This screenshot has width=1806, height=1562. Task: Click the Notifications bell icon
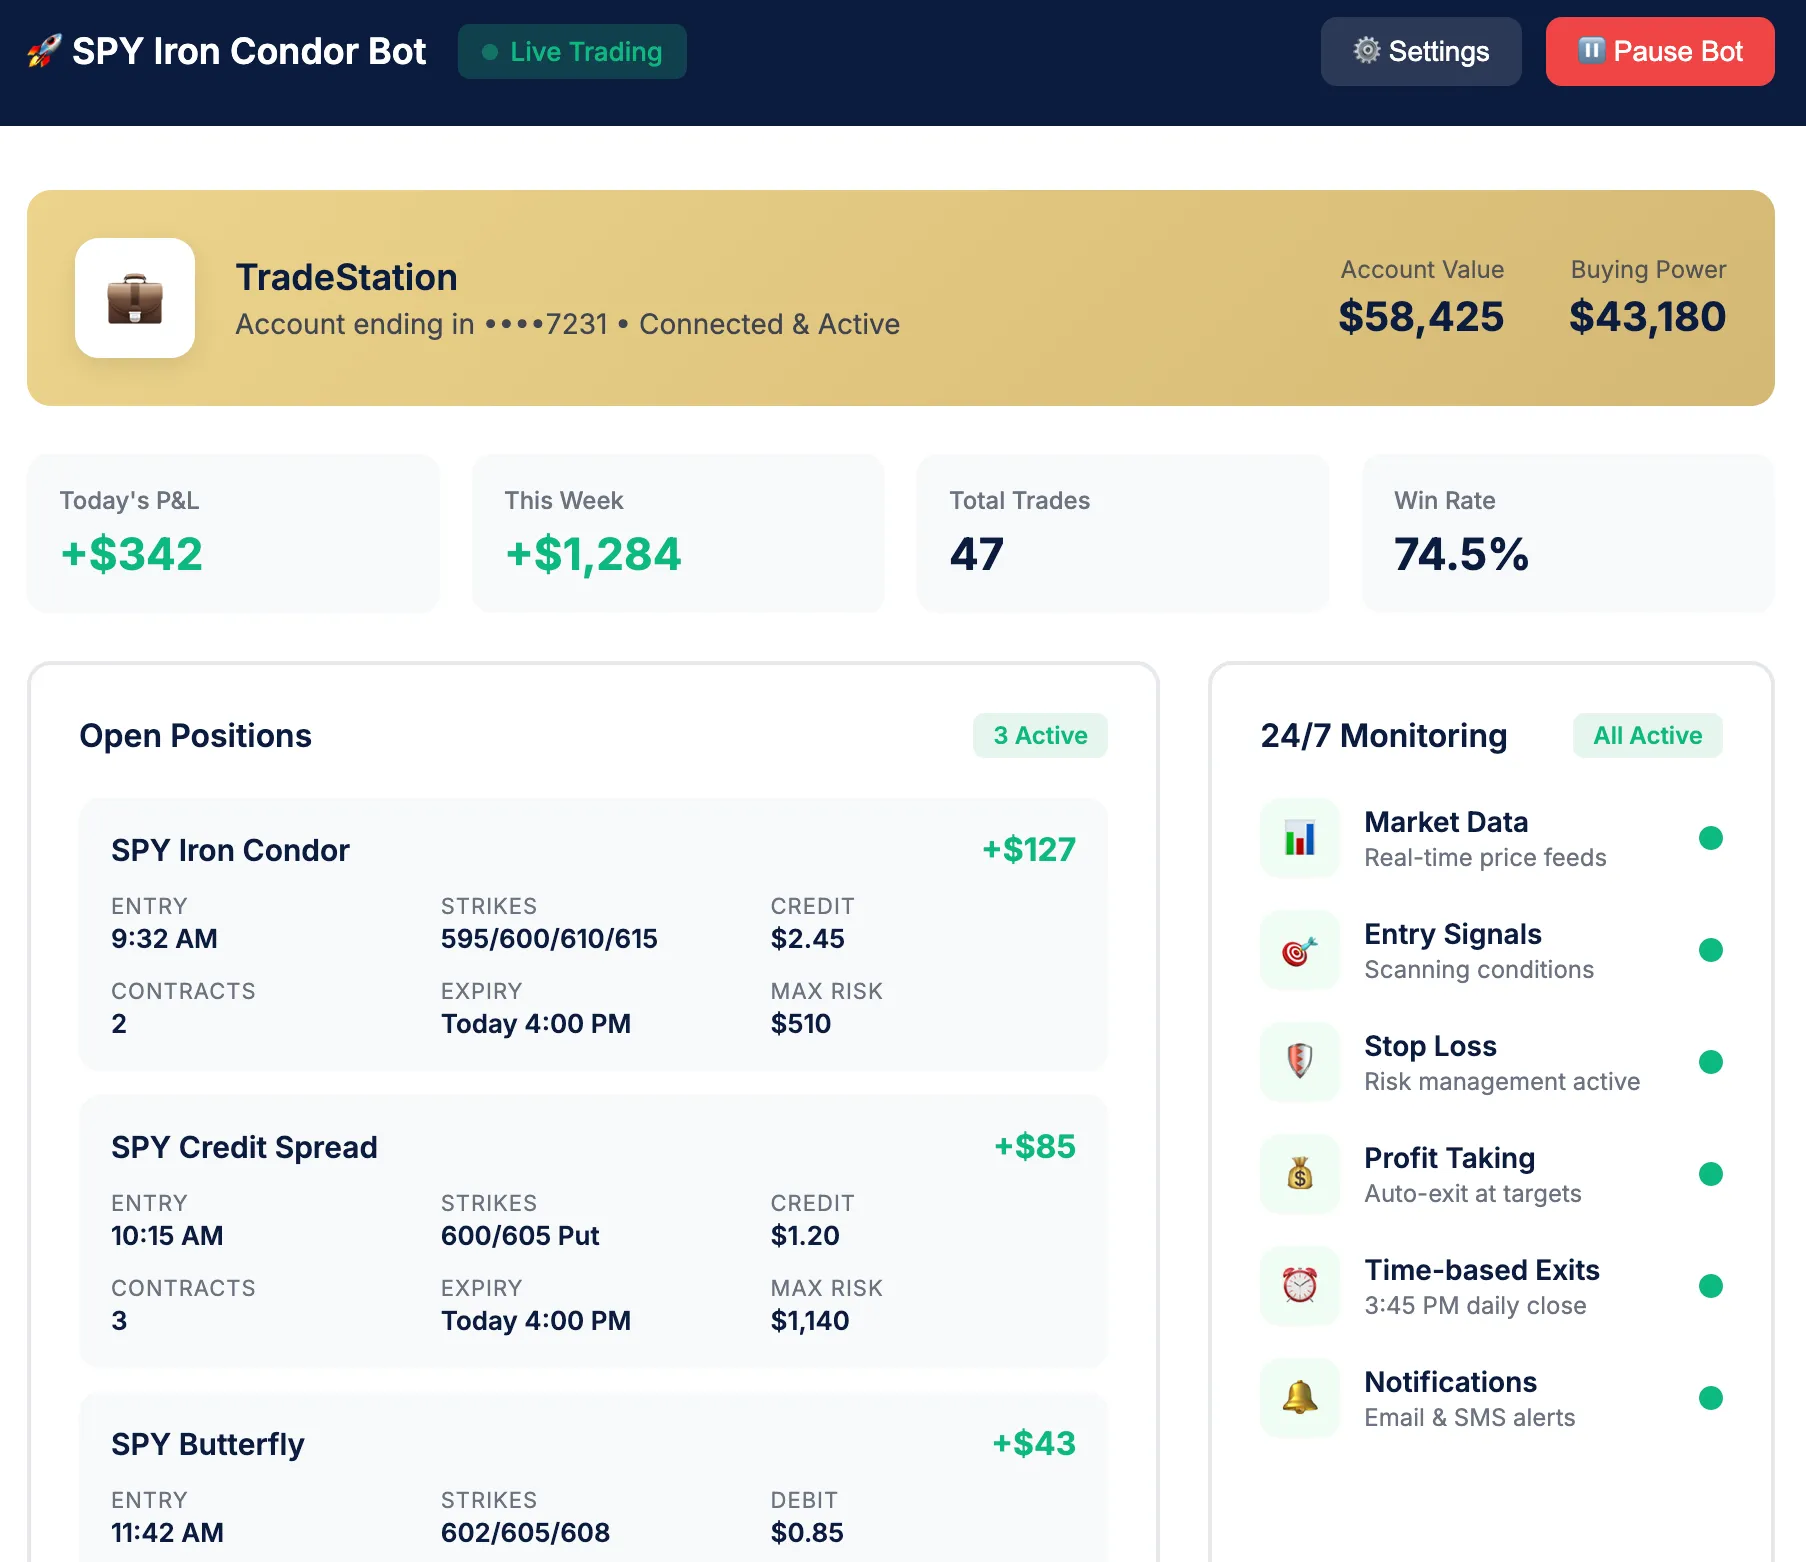[1299, 1398]
